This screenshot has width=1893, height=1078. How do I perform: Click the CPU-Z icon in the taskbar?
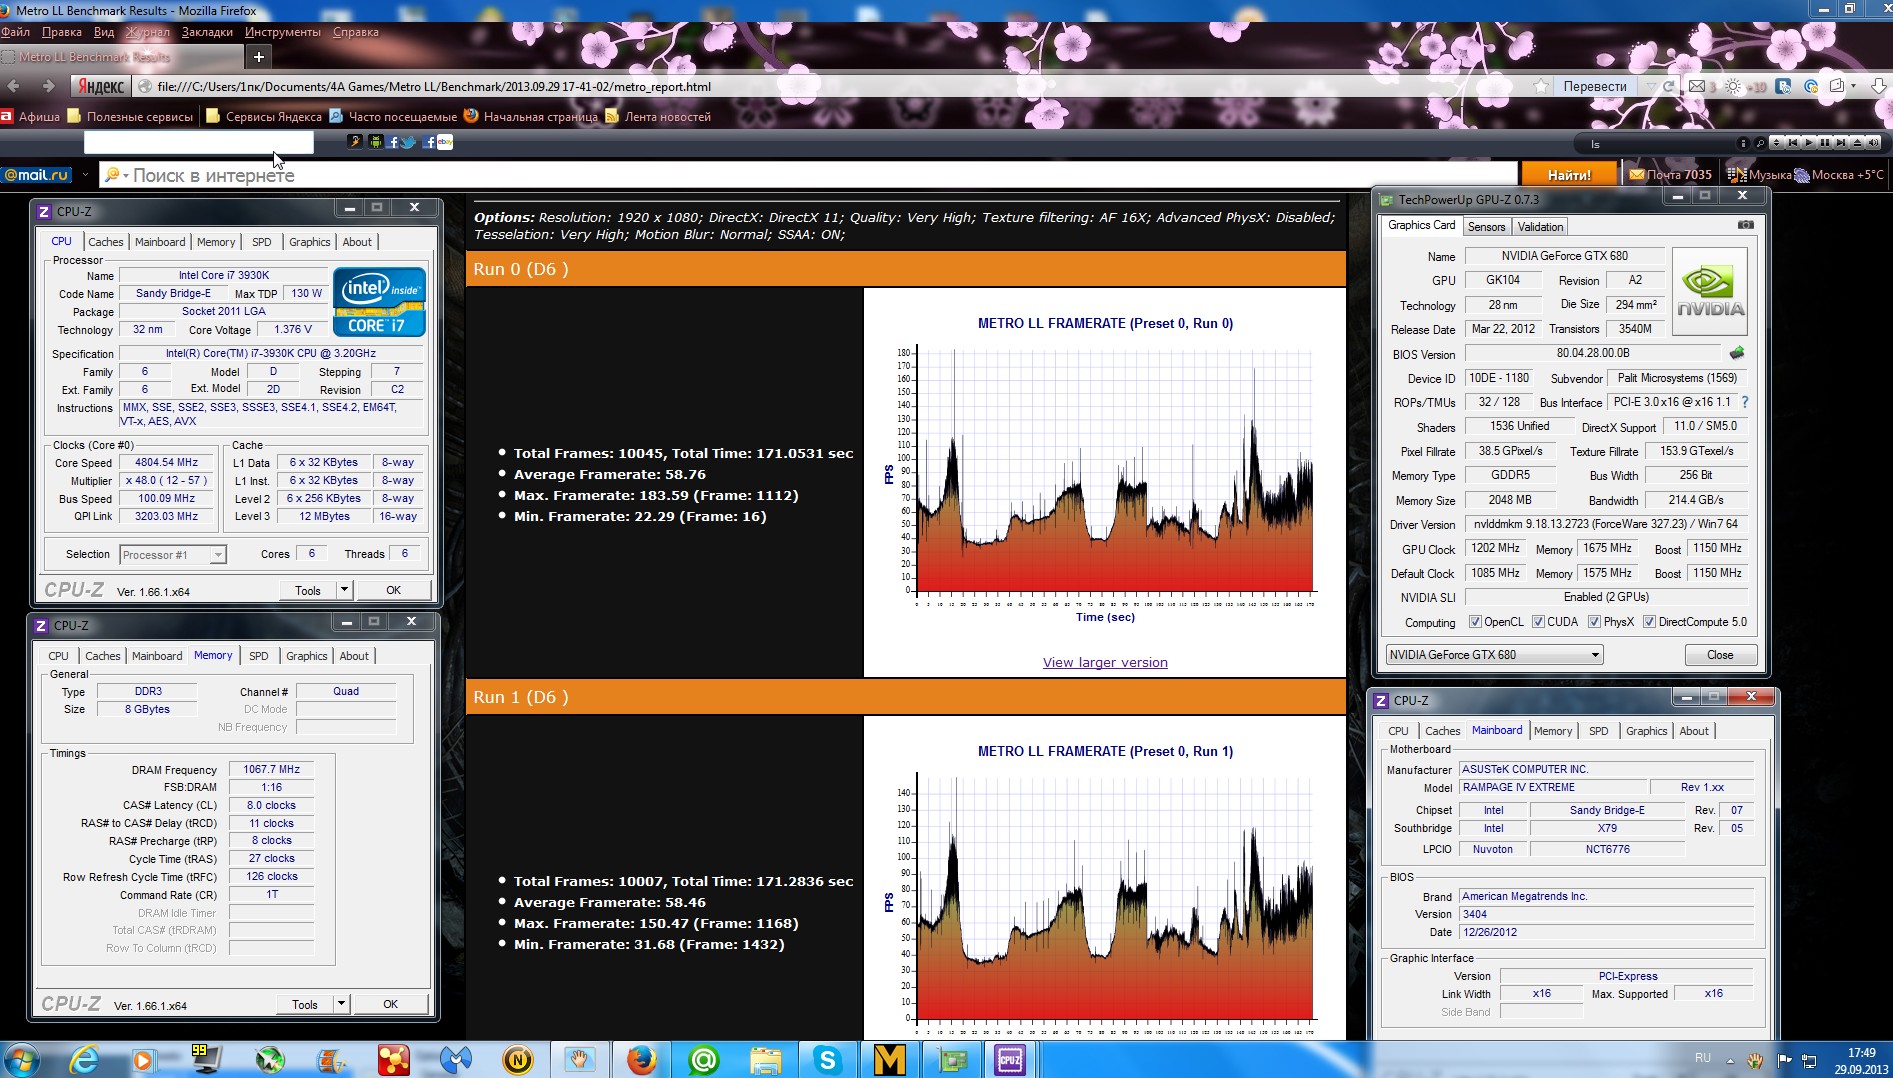1010,1059
